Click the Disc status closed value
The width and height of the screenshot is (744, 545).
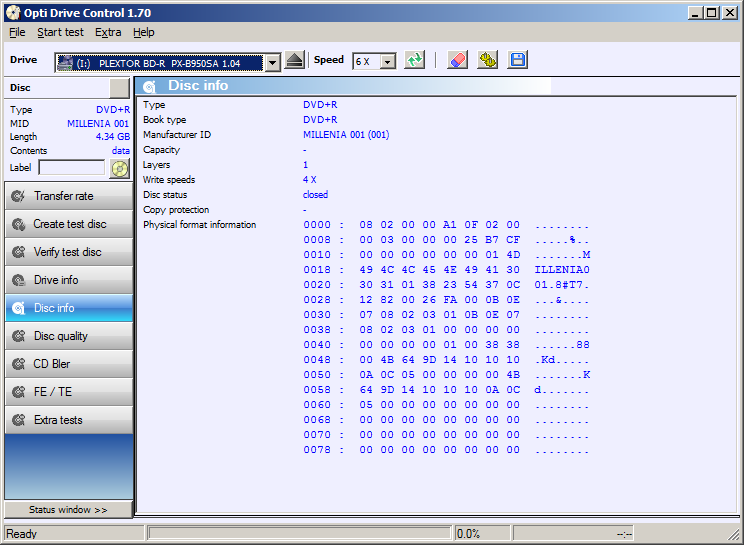[315, 194]
